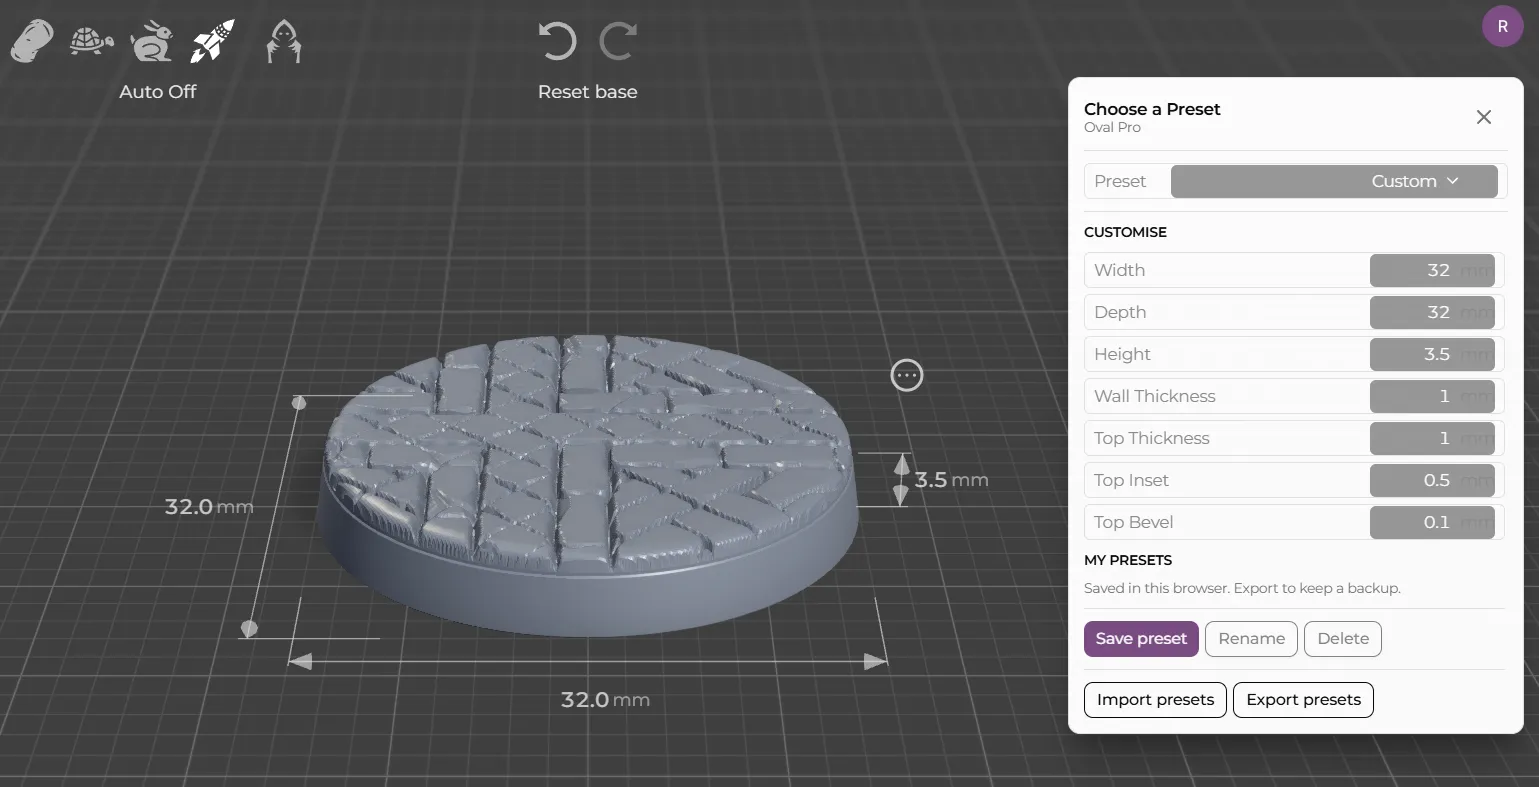
Task: Click the 'CUSTOMISE' section heading
Action: pos(1125,232)
